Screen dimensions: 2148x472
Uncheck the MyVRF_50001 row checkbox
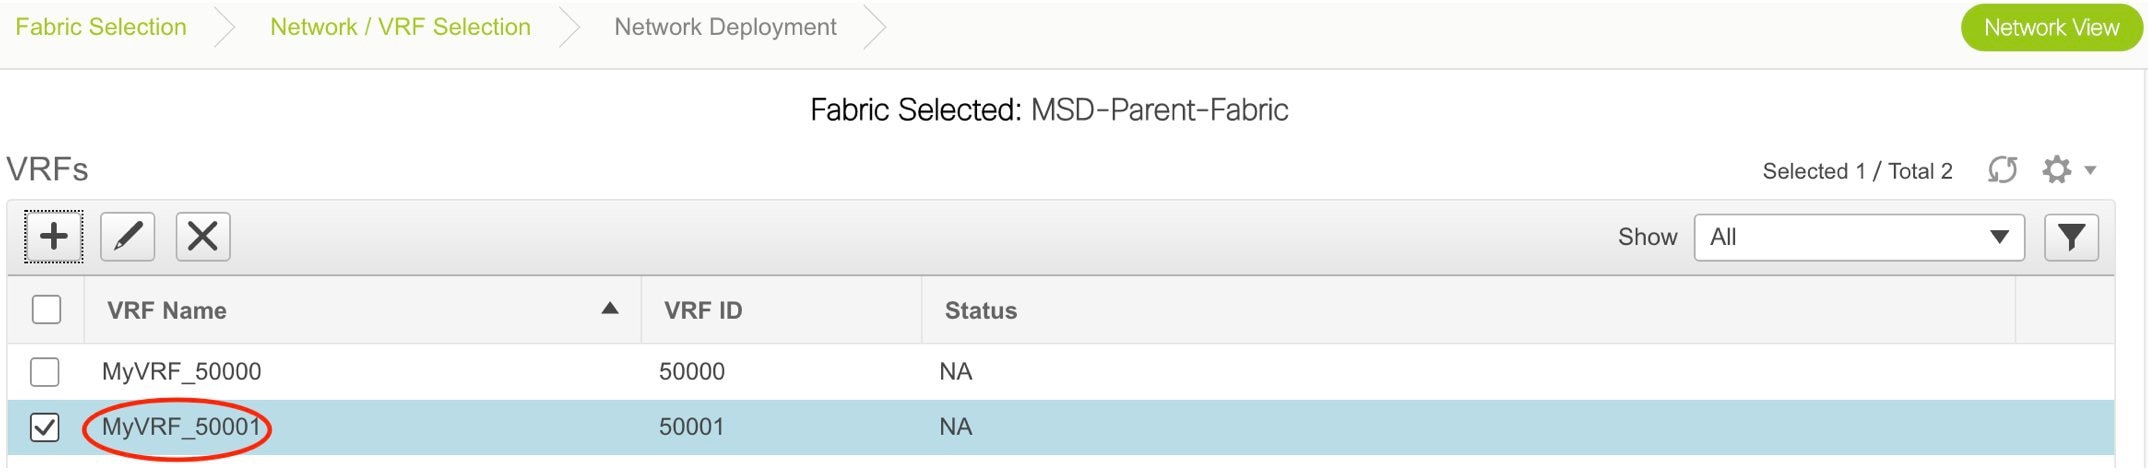[45, 428]
